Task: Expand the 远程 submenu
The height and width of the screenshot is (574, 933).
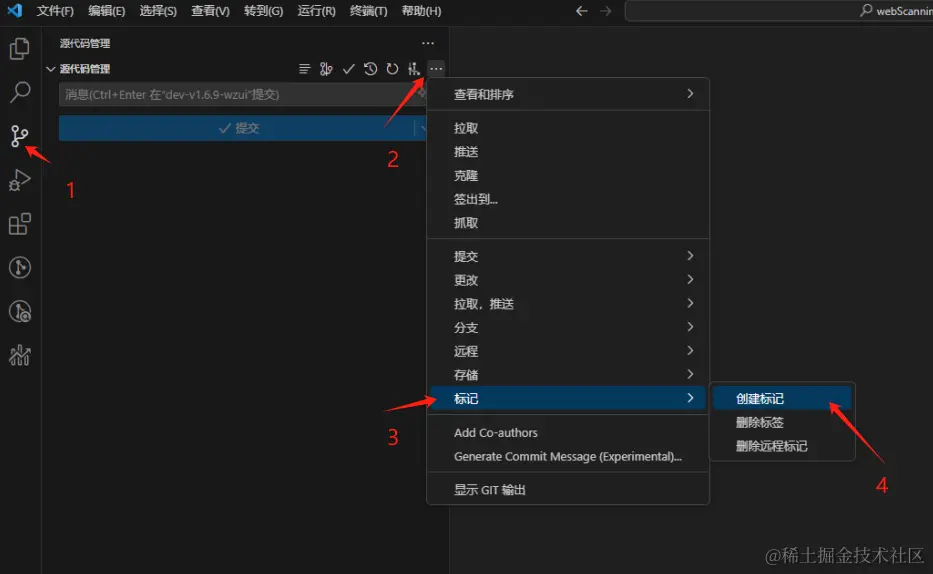Action: (568, 351)
